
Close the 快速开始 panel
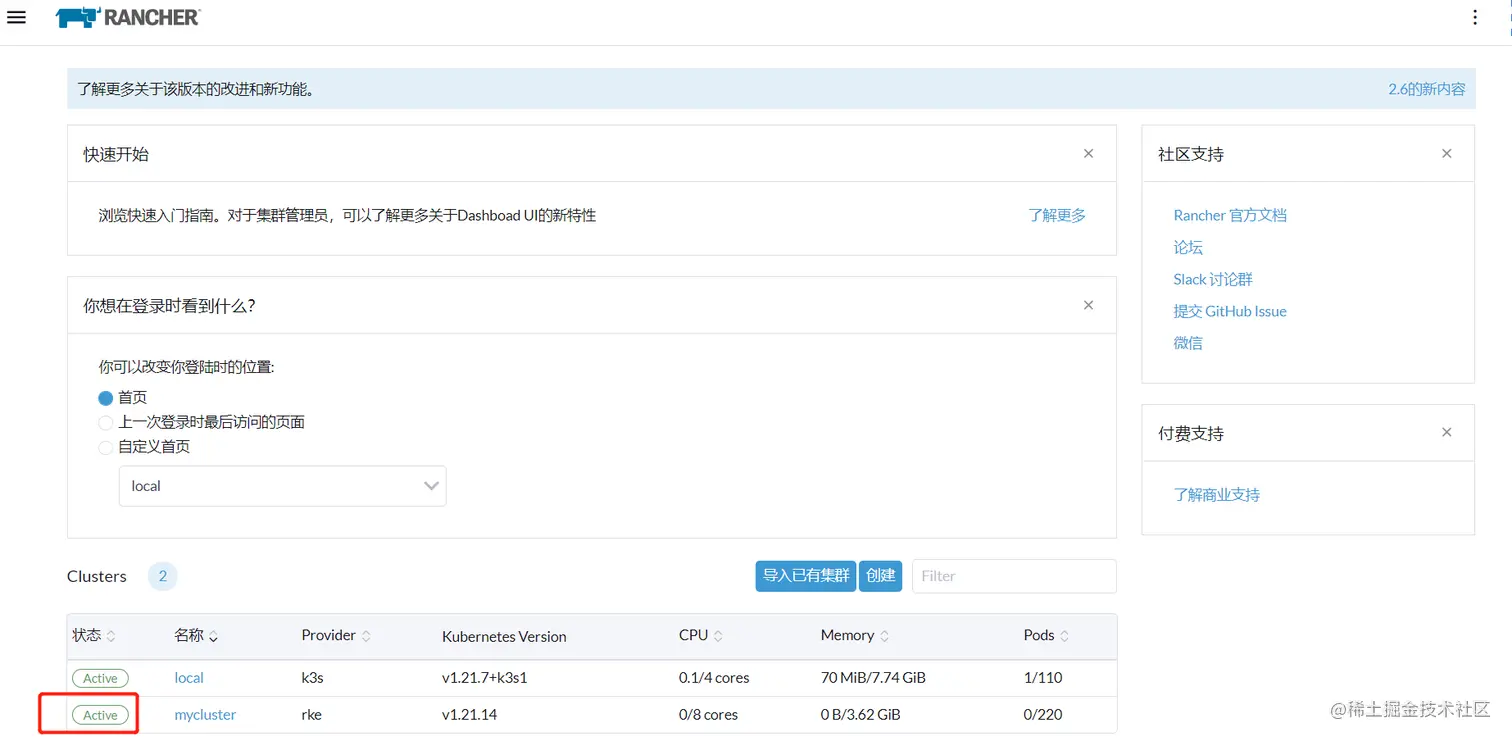1088,153
